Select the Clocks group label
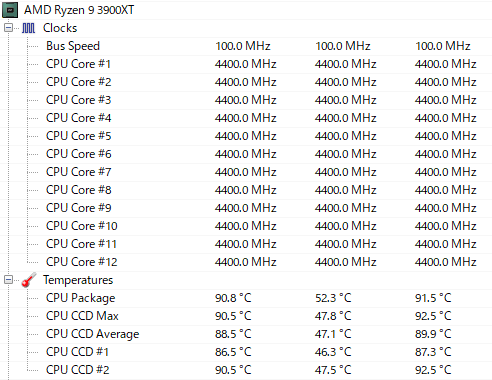The width and height of the screenshot is (492, 380). 60,28
